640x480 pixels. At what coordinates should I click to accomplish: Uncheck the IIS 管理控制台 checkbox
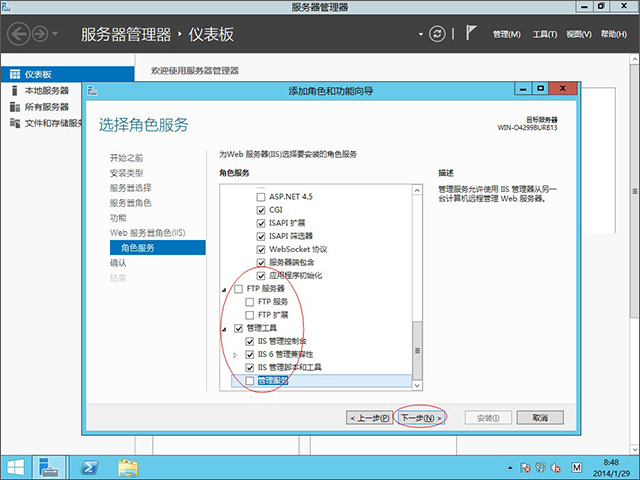(249, 341)
